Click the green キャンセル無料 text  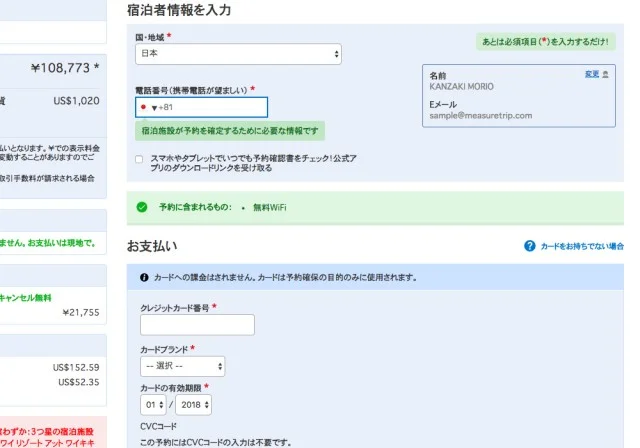tap(25, 298)
